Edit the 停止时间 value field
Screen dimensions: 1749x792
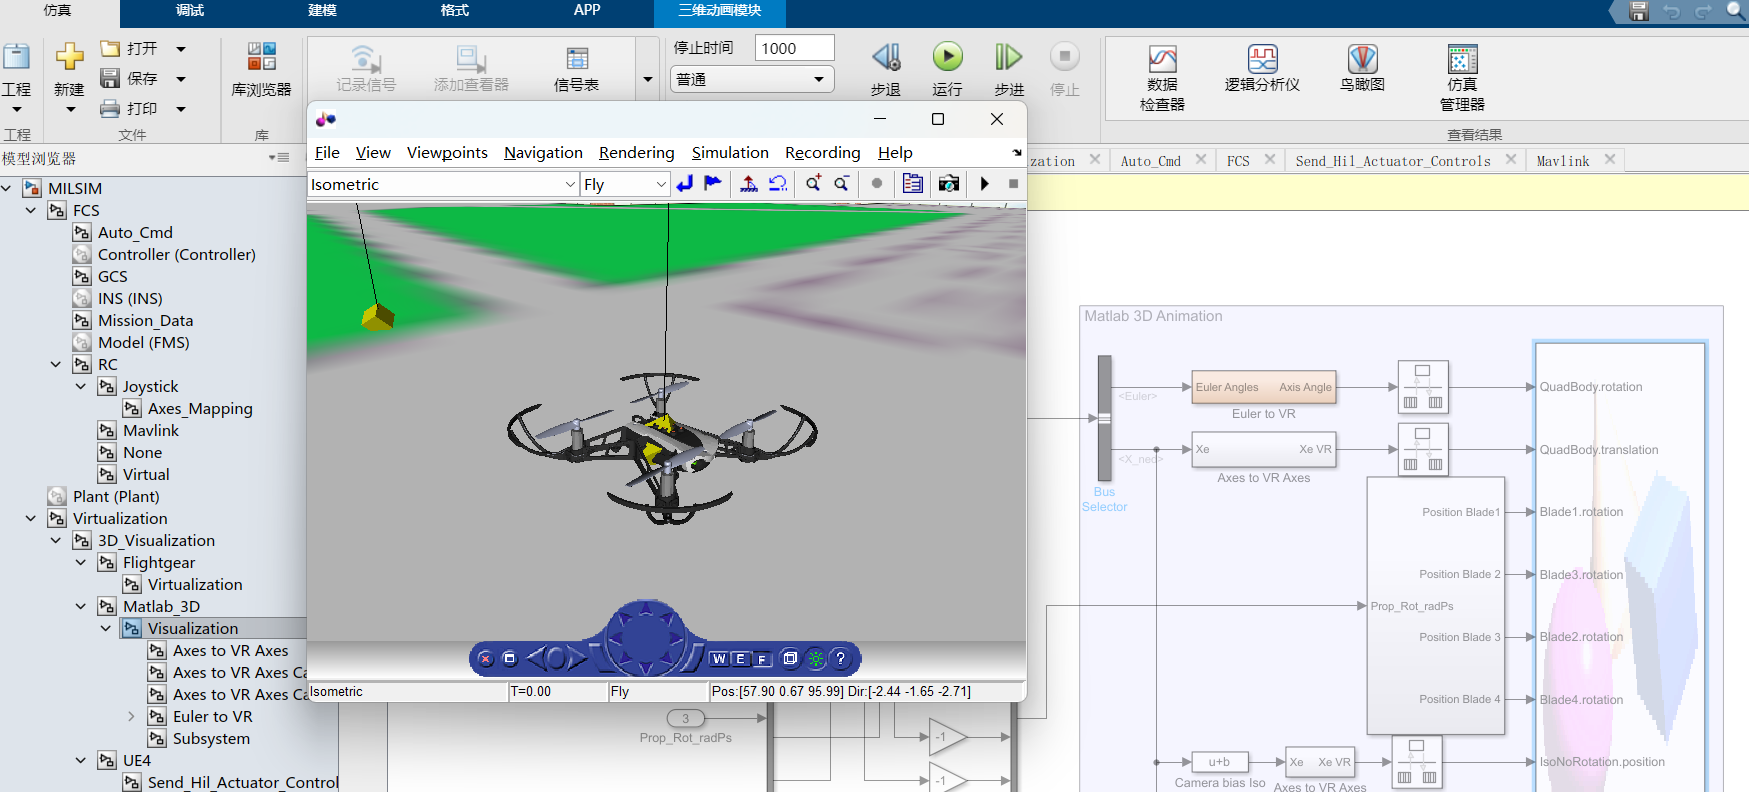(794, 48)
